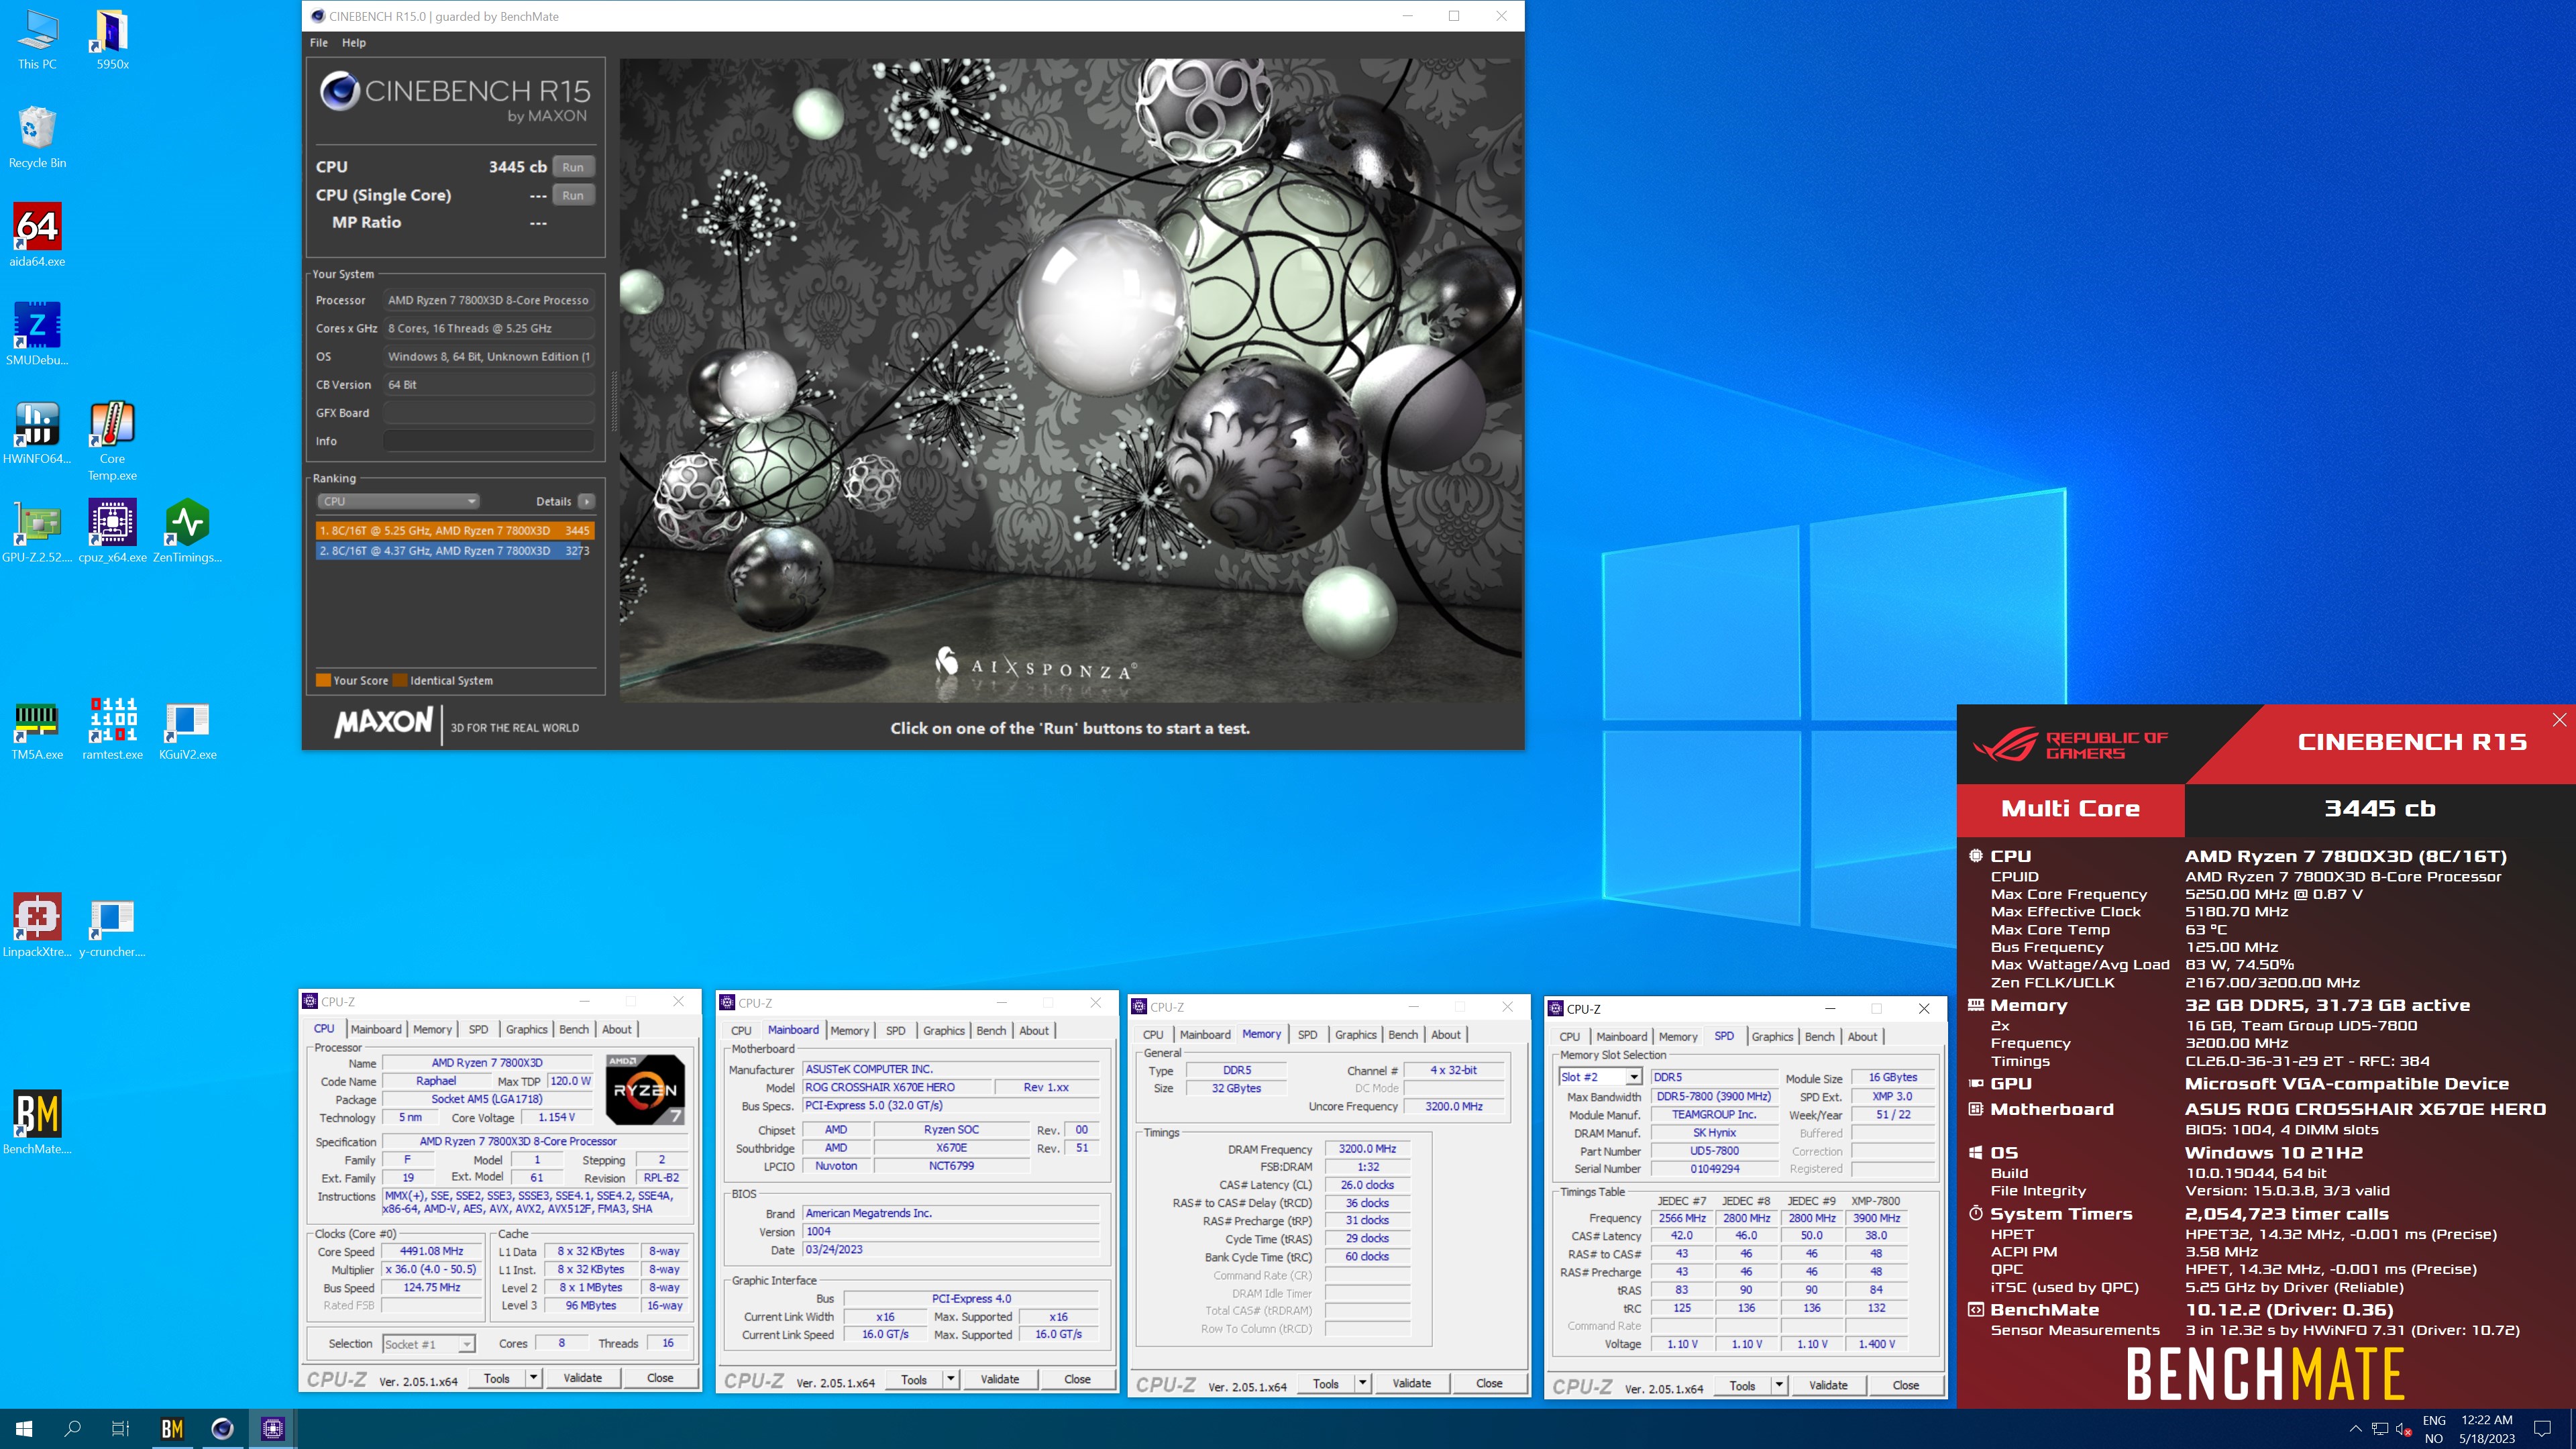Screen dimensions: 2576x1449
Task: Launch ramtest.exe desktop icon
Action: click(x=112, y=729)
